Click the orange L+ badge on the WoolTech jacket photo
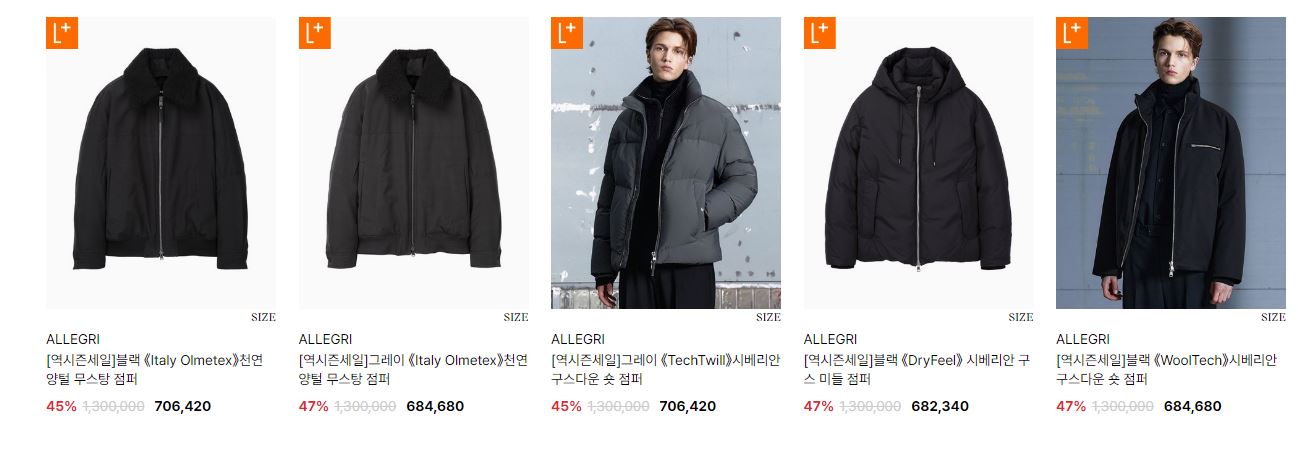The image size is (1298, 454). 1072,33
